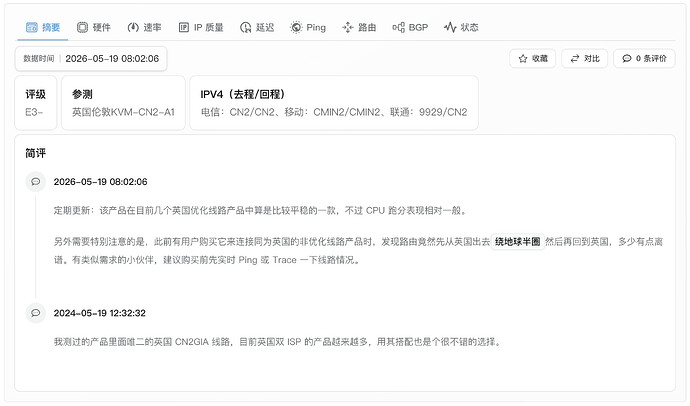Switch to the 速率 tab
Screen dimensions: 690x406
pyautogui.click(x=144, y=27)
